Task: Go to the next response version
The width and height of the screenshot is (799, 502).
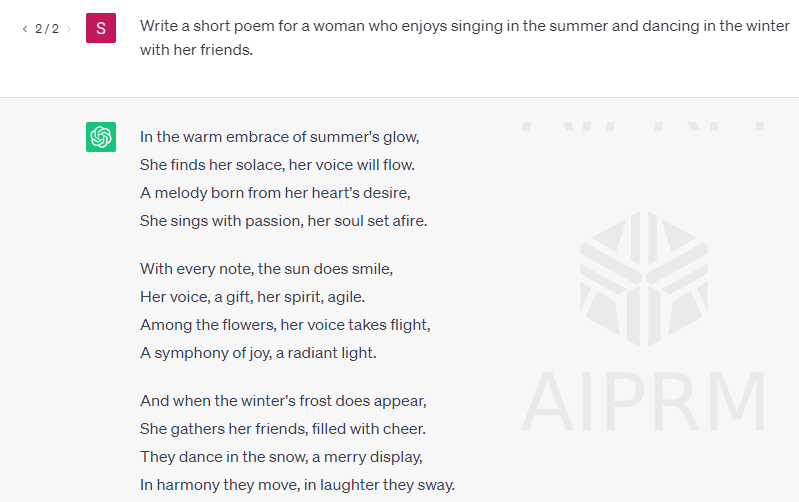Action: 69,29
